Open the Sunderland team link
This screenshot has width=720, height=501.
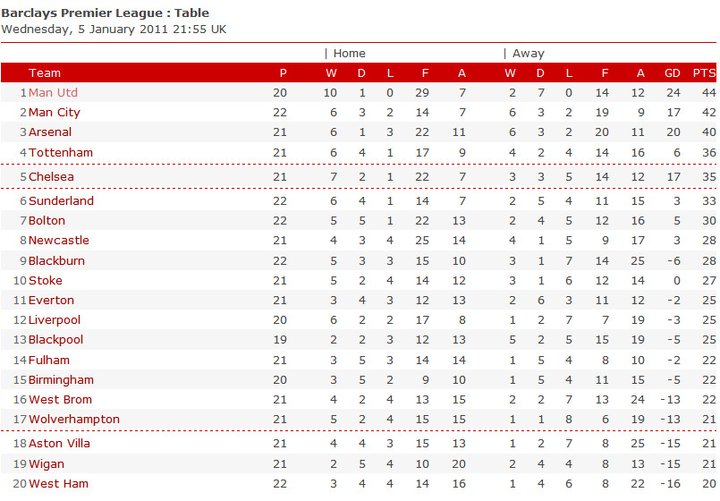[x=61, y=201]
